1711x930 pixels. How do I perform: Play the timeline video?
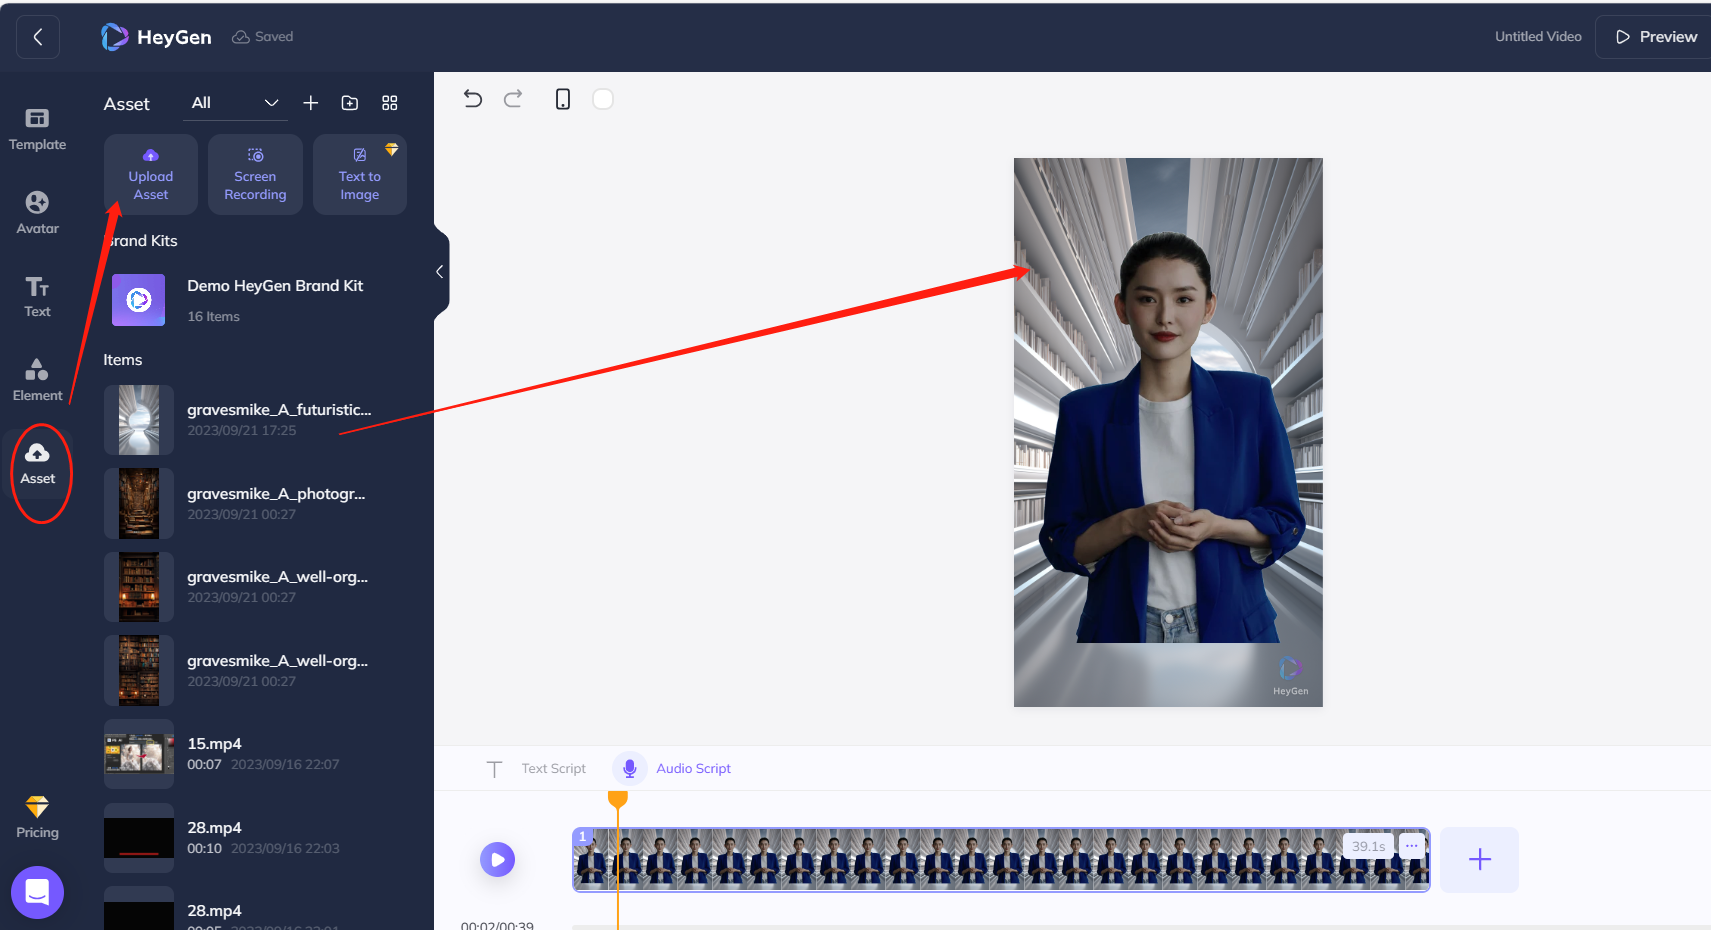click(498, 859)
